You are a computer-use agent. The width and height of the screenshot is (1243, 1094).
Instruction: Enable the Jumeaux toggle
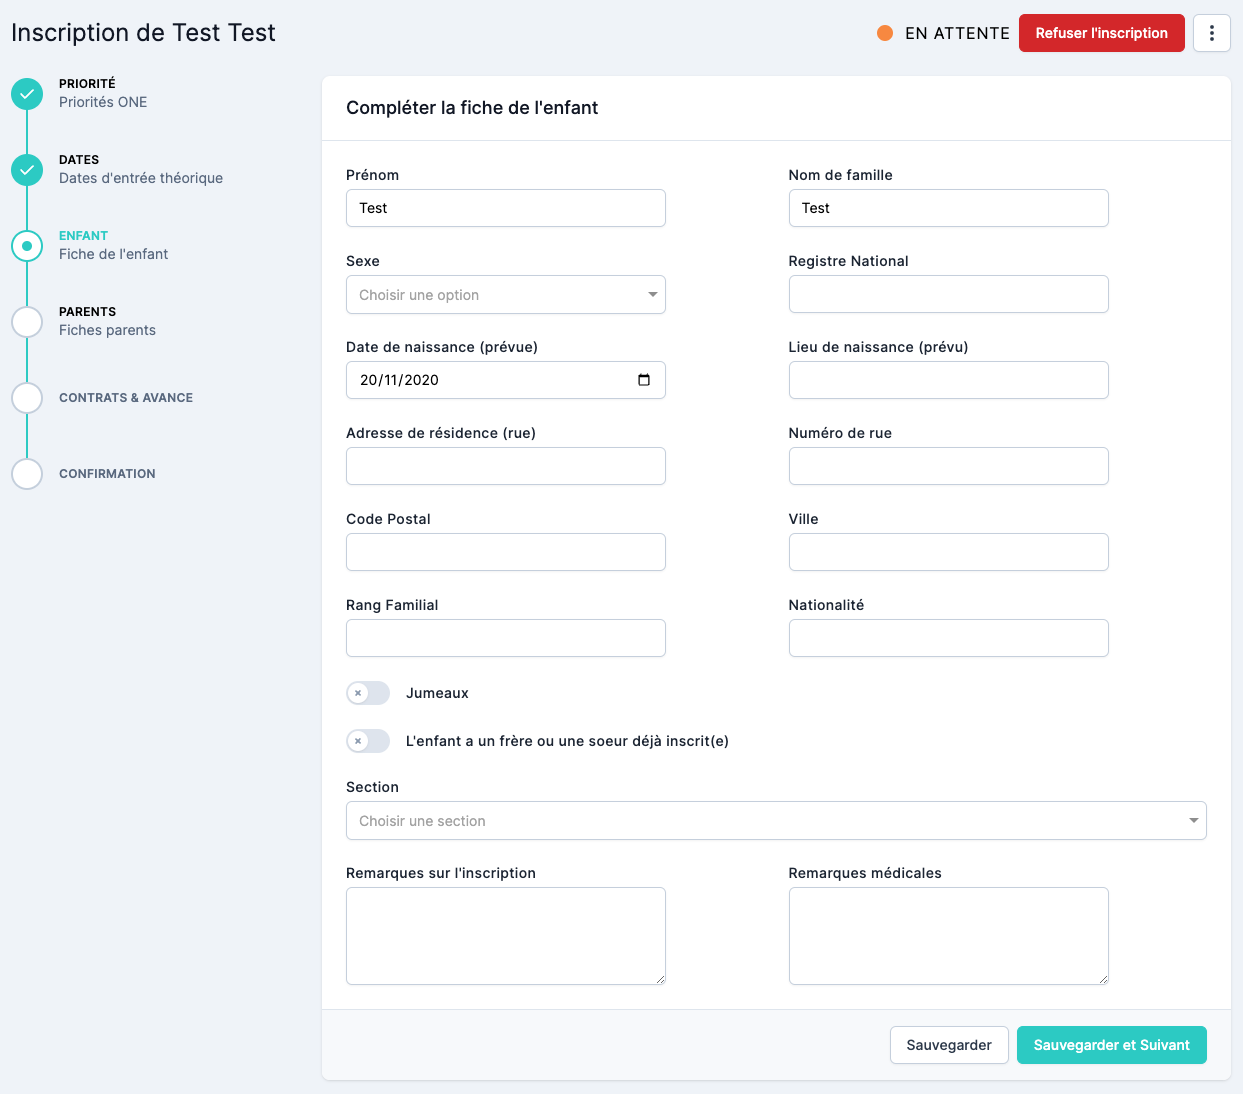click(x=368, y=693)
